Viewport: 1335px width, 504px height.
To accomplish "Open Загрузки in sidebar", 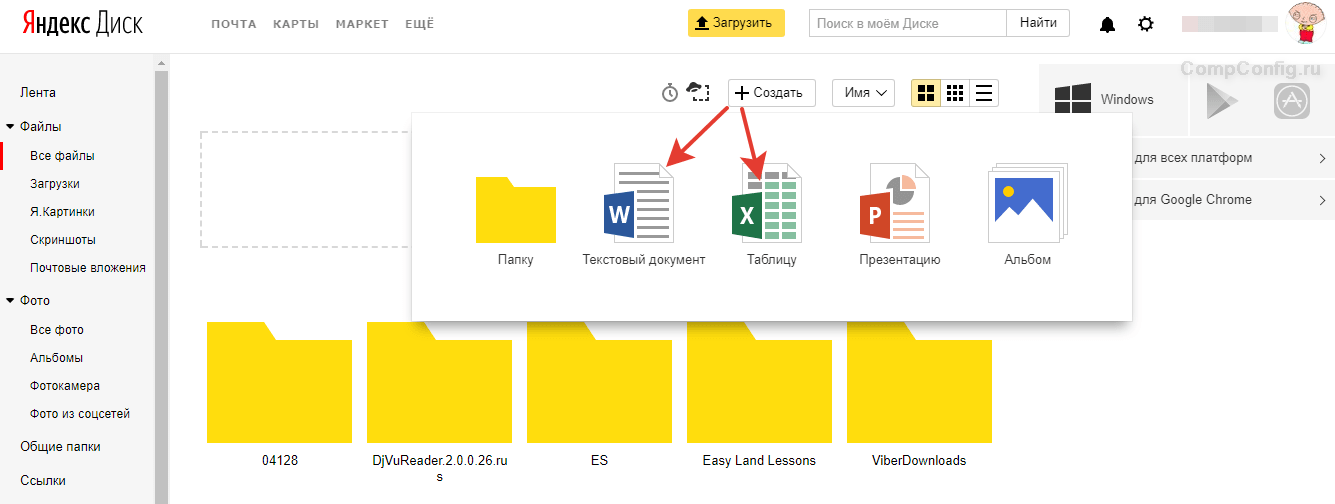I will coord(55,184).
